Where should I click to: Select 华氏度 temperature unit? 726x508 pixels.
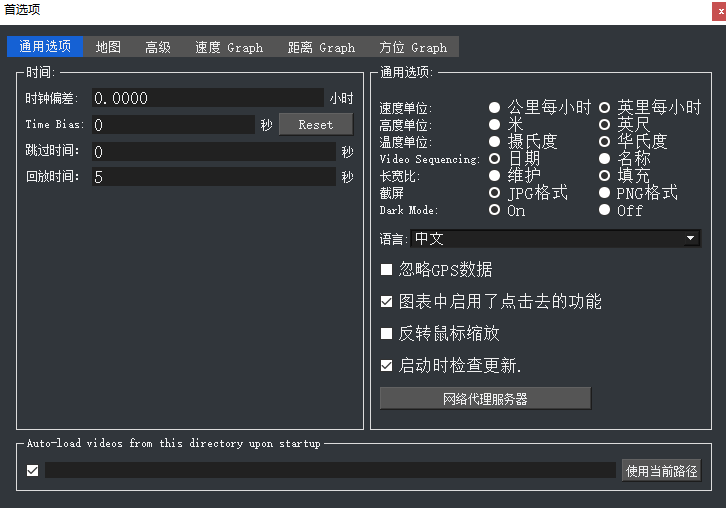(x=633, y=141)
